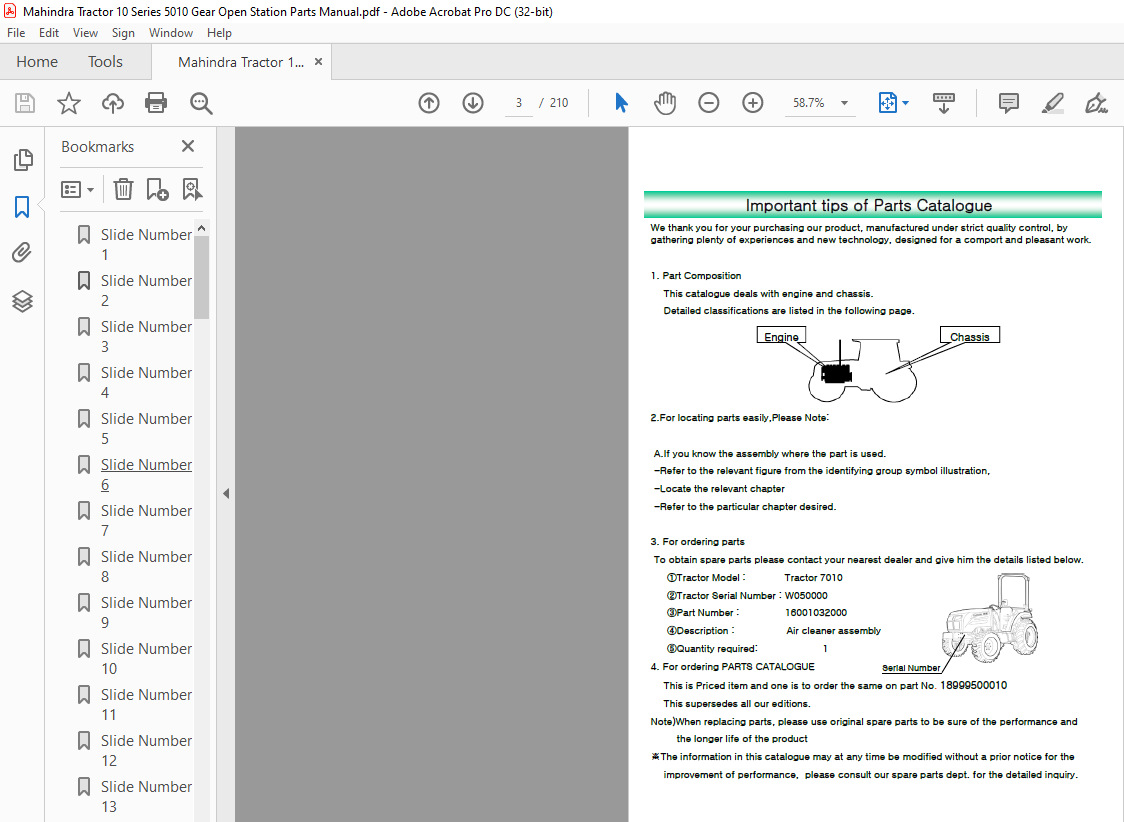
Task: Go to previous page arrow
Action: [429, 103]
